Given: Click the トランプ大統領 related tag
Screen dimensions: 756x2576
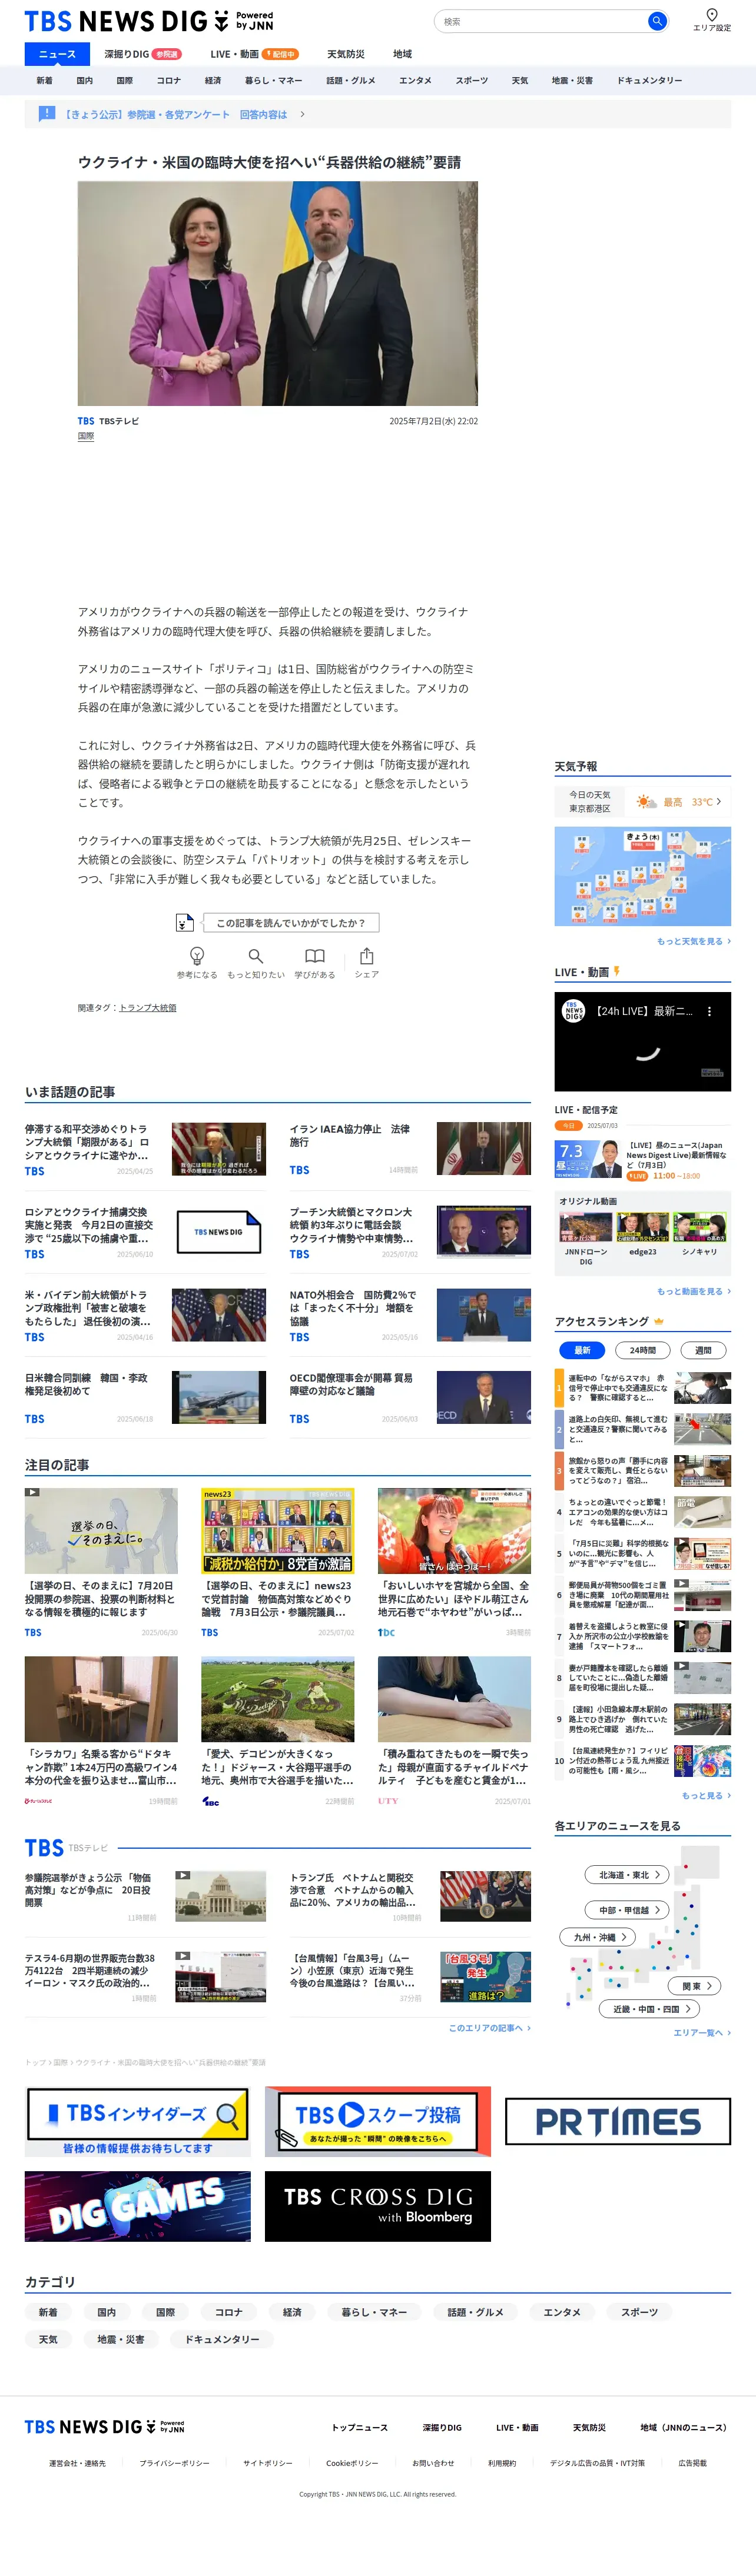Looking at the screenshot, I should pos(148,1008).
